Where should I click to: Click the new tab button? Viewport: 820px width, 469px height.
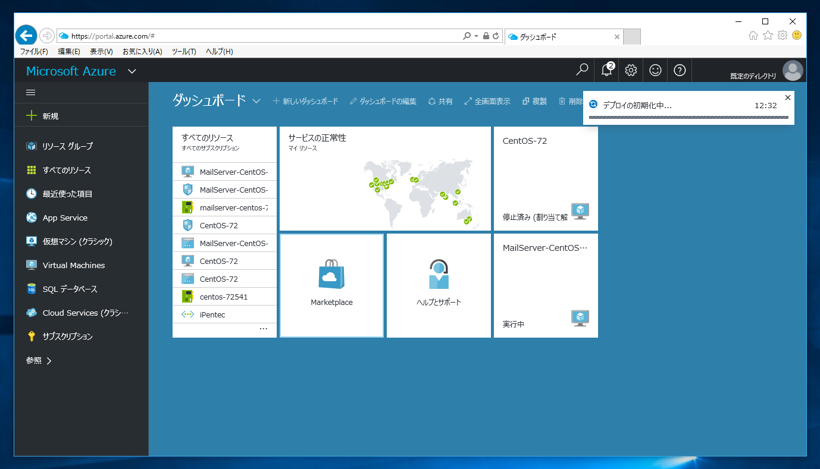[632, 37]
